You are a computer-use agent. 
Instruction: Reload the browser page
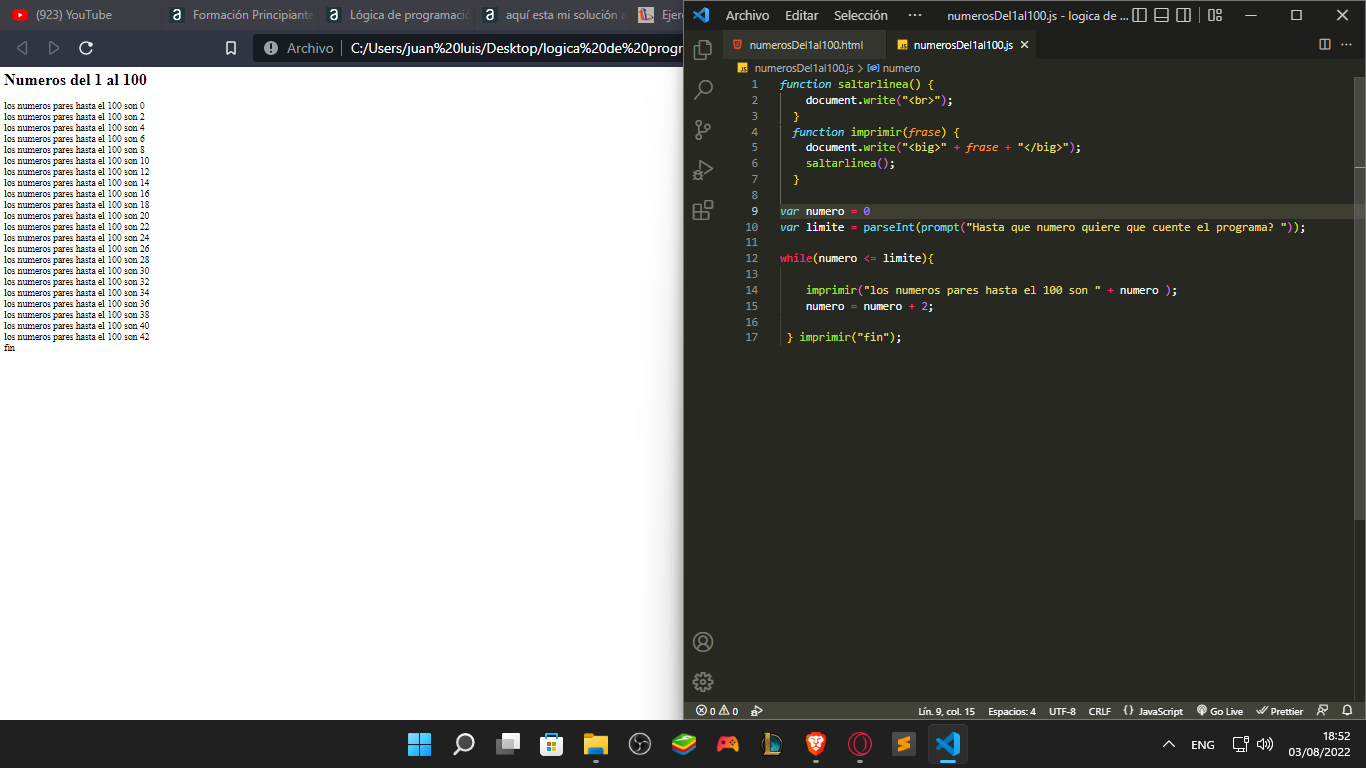(x=86, y=48)
